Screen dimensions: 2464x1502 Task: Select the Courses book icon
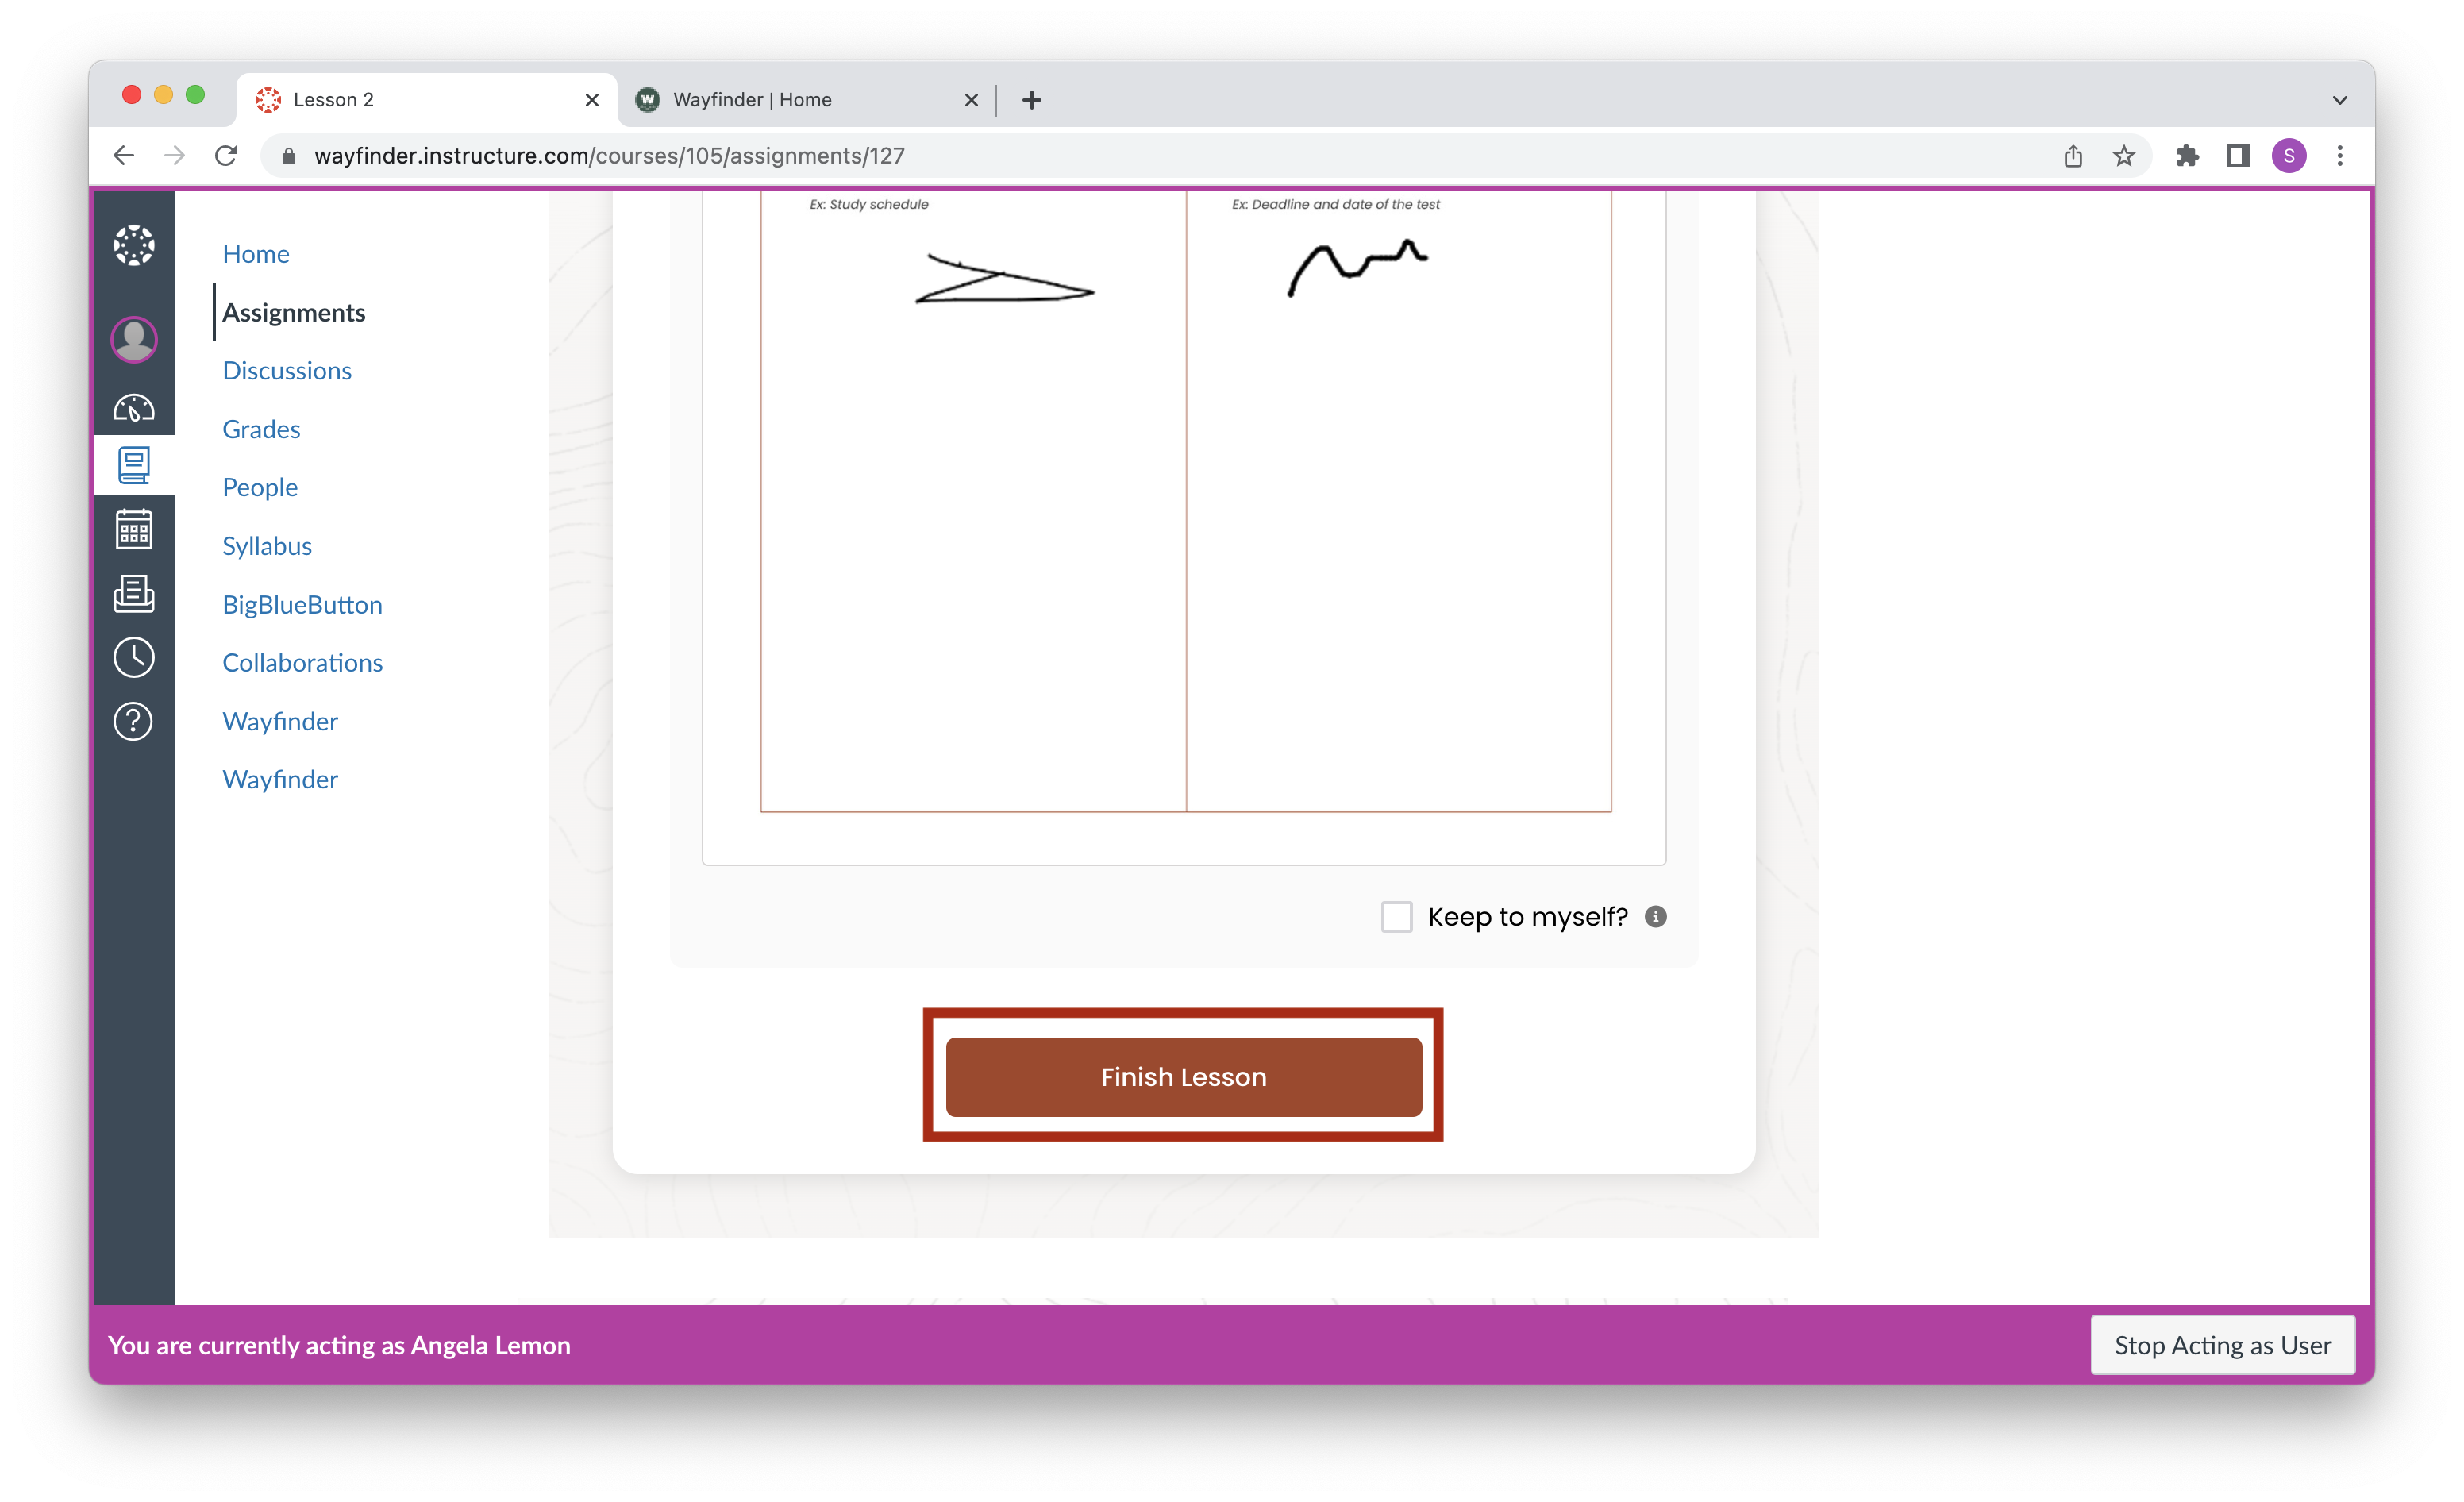pyautogui.click(x=133, y=465)
